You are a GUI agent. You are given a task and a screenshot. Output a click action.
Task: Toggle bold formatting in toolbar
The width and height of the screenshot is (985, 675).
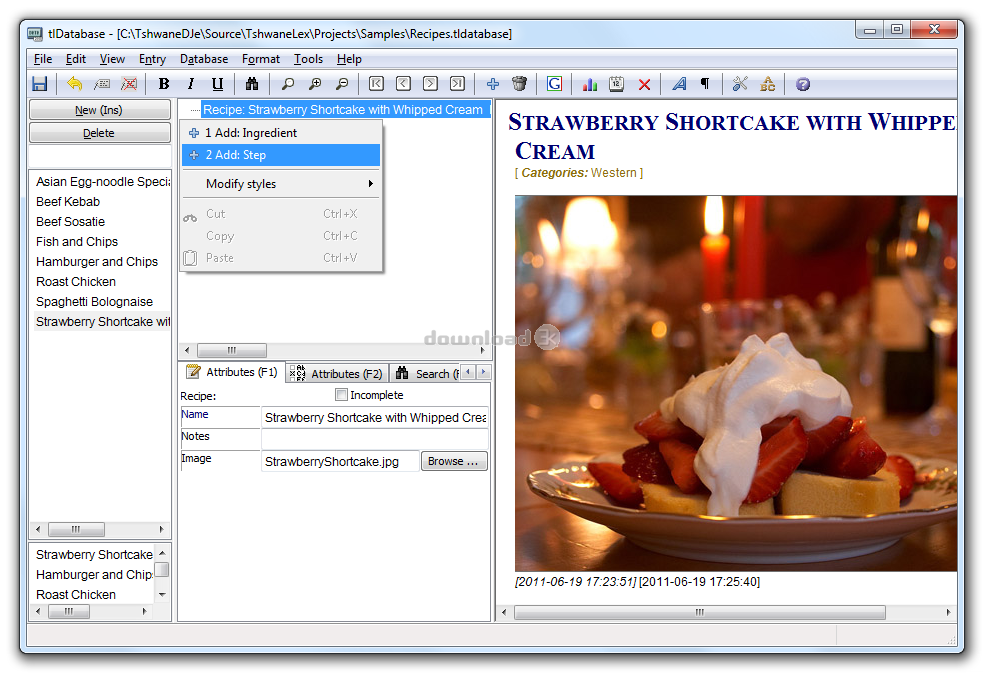(x=163, y=84)
